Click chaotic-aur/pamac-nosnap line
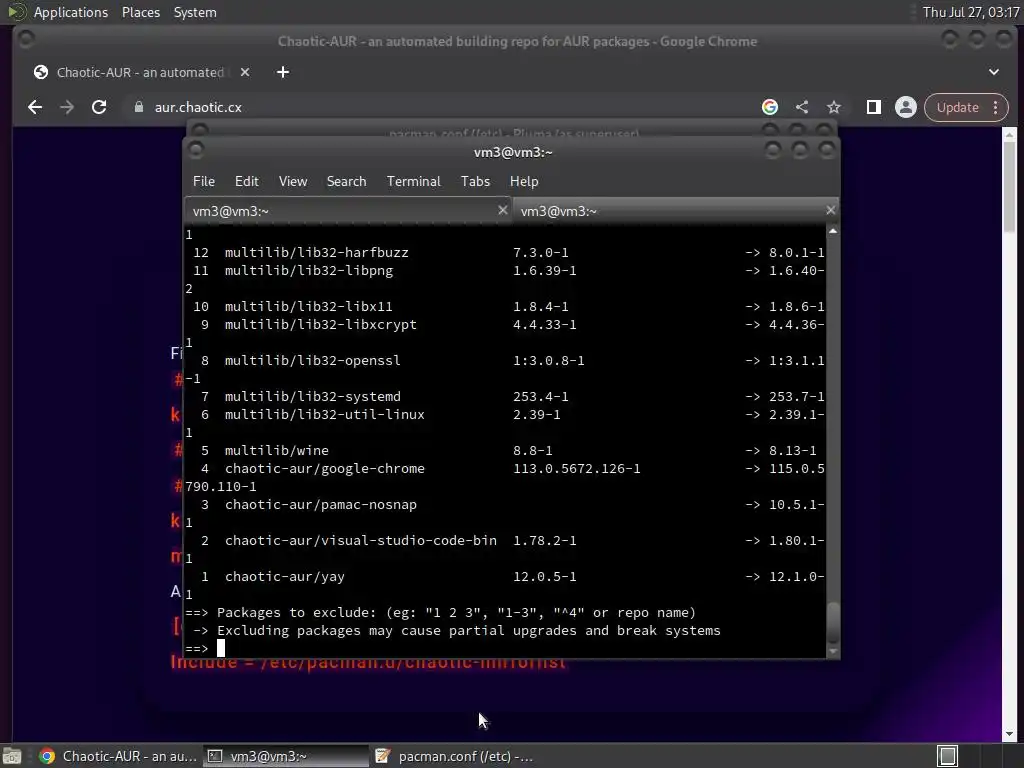This screenshot has width=1024, height=768. (x=505, y=505)
